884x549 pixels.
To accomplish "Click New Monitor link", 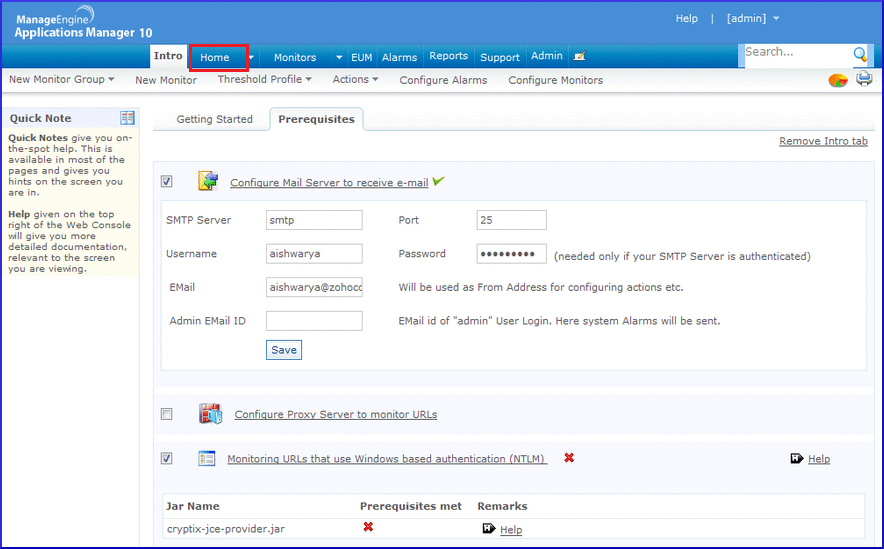I will click(x=166, y=80).
